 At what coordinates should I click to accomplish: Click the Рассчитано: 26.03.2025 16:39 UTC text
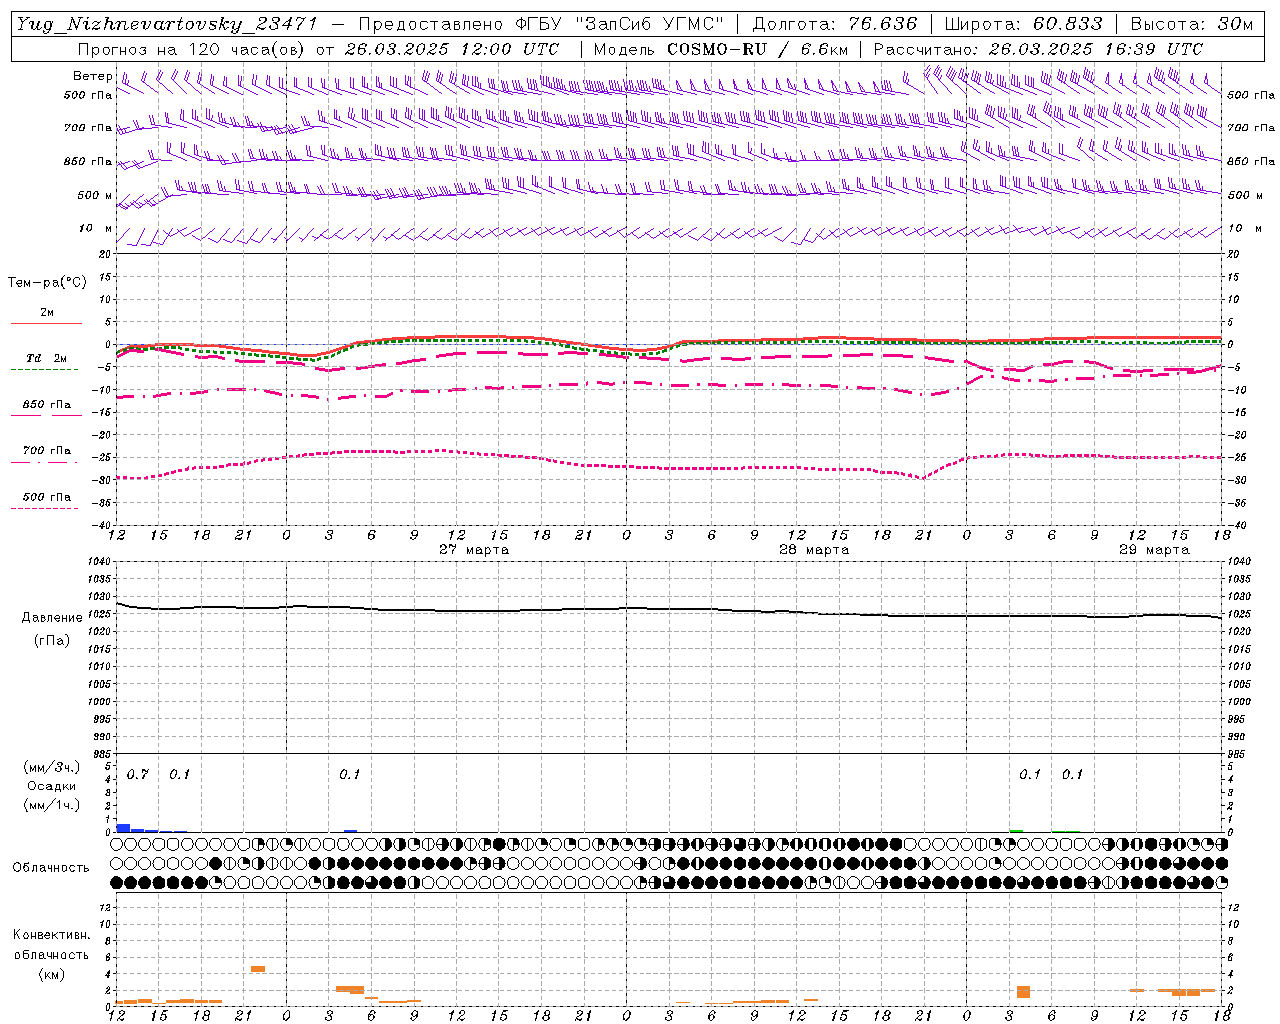point(1038,49)
